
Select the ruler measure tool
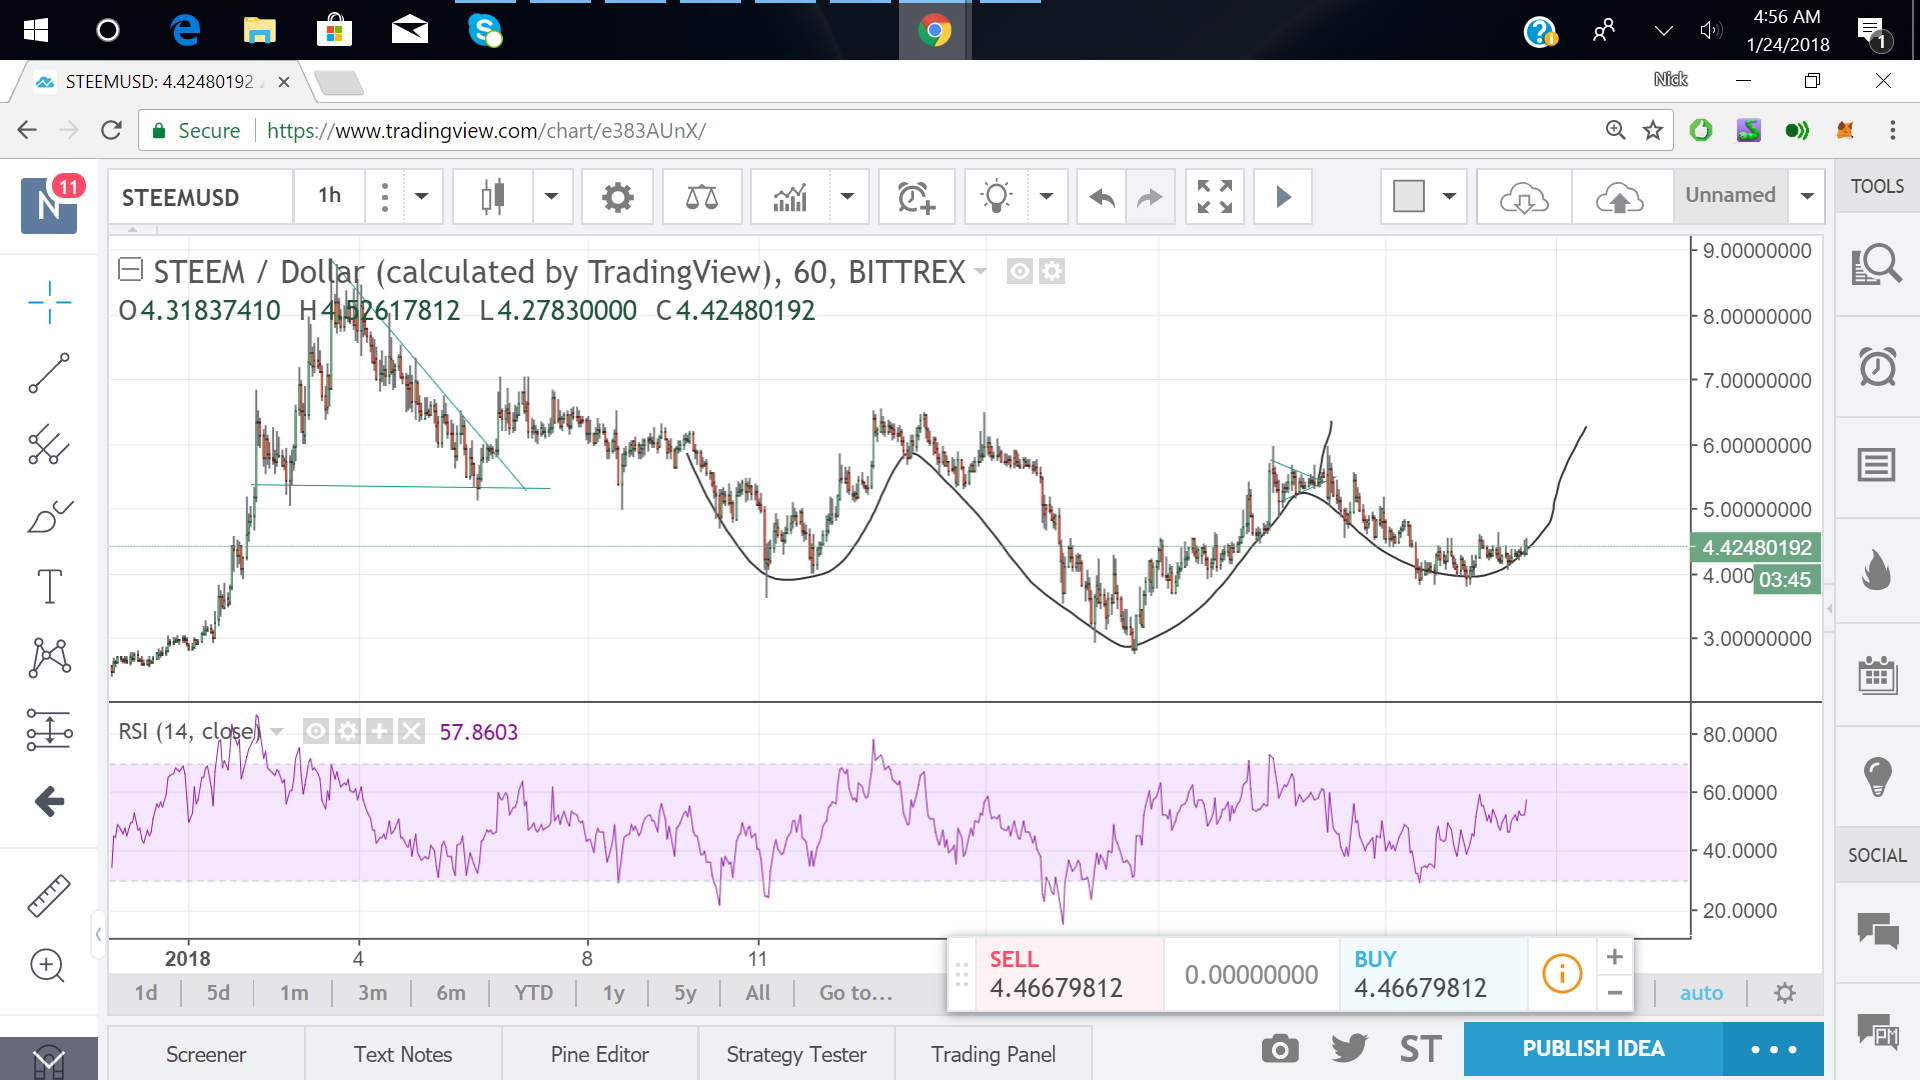pyautogui.click(x=49, y=895)
